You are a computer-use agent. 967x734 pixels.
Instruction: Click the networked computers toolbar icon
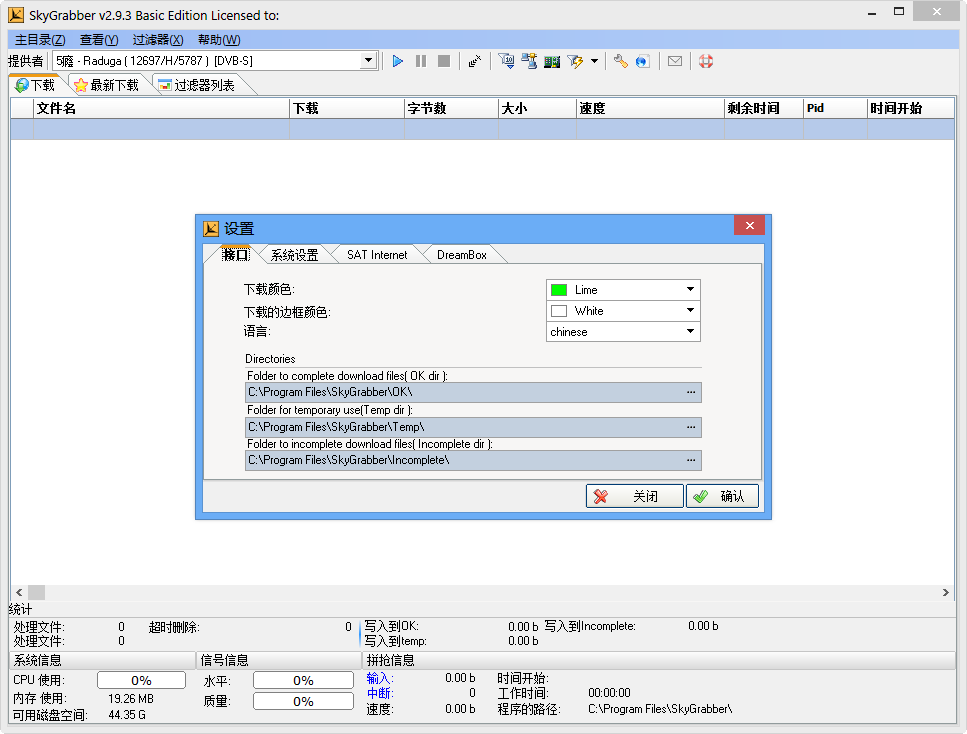[529, 61]
